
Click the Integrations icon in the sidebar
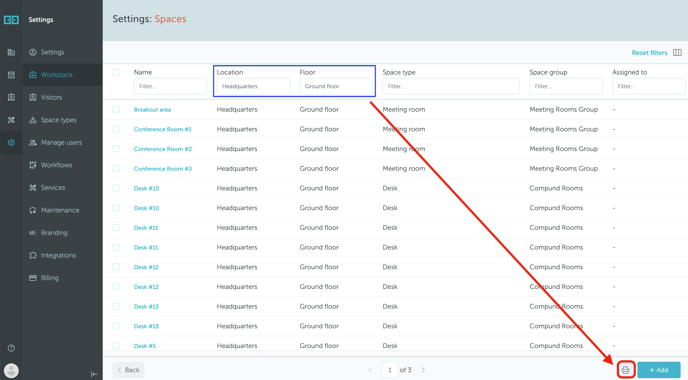(32, 255)
